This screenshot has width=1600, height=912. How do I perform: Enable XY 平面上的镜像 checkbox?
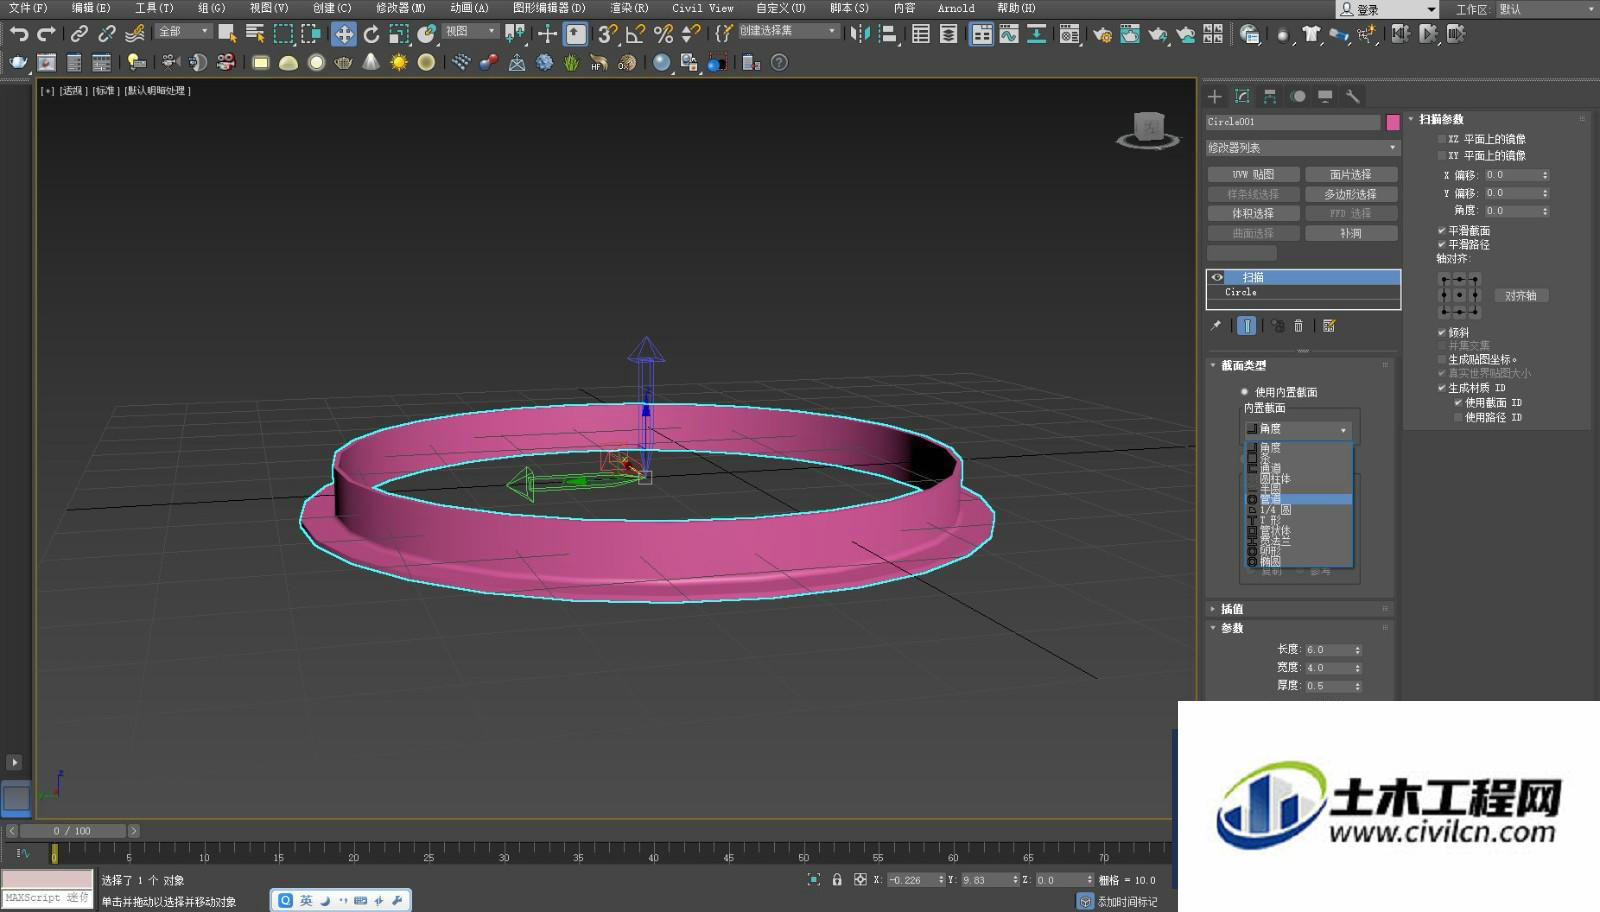coord(1442,155)
